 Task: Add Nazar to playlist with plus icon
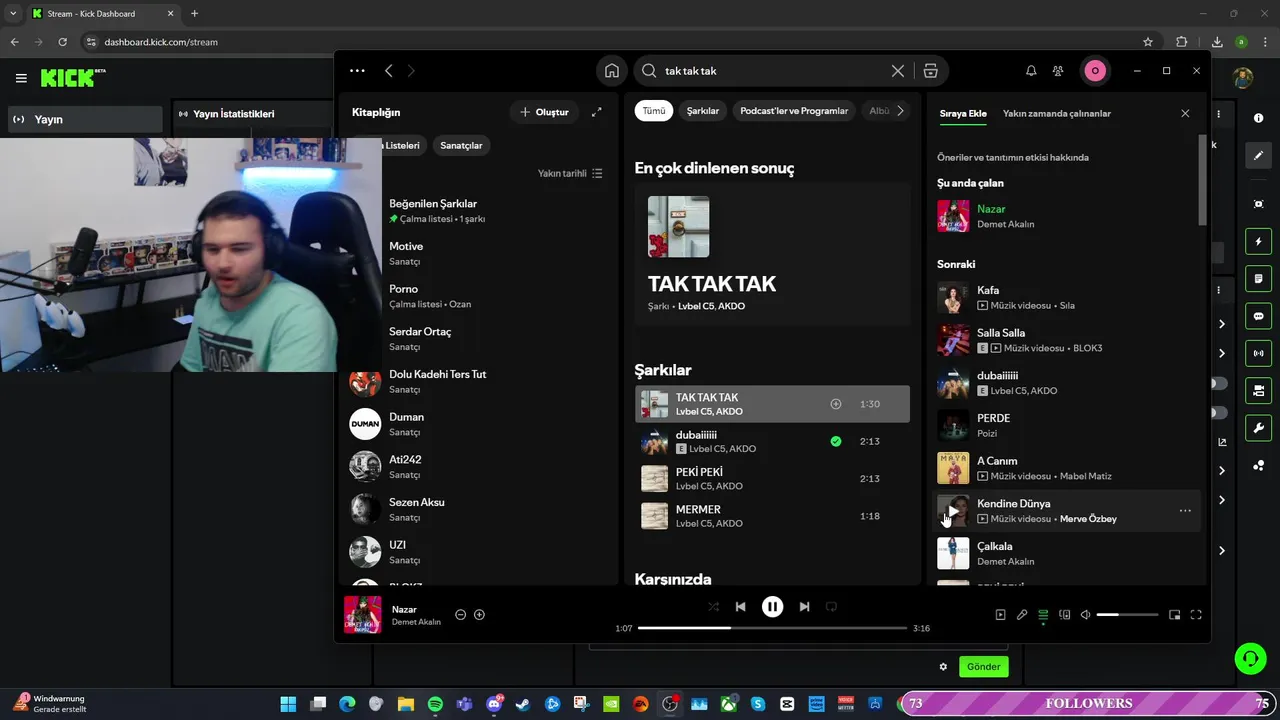point(479,615)
